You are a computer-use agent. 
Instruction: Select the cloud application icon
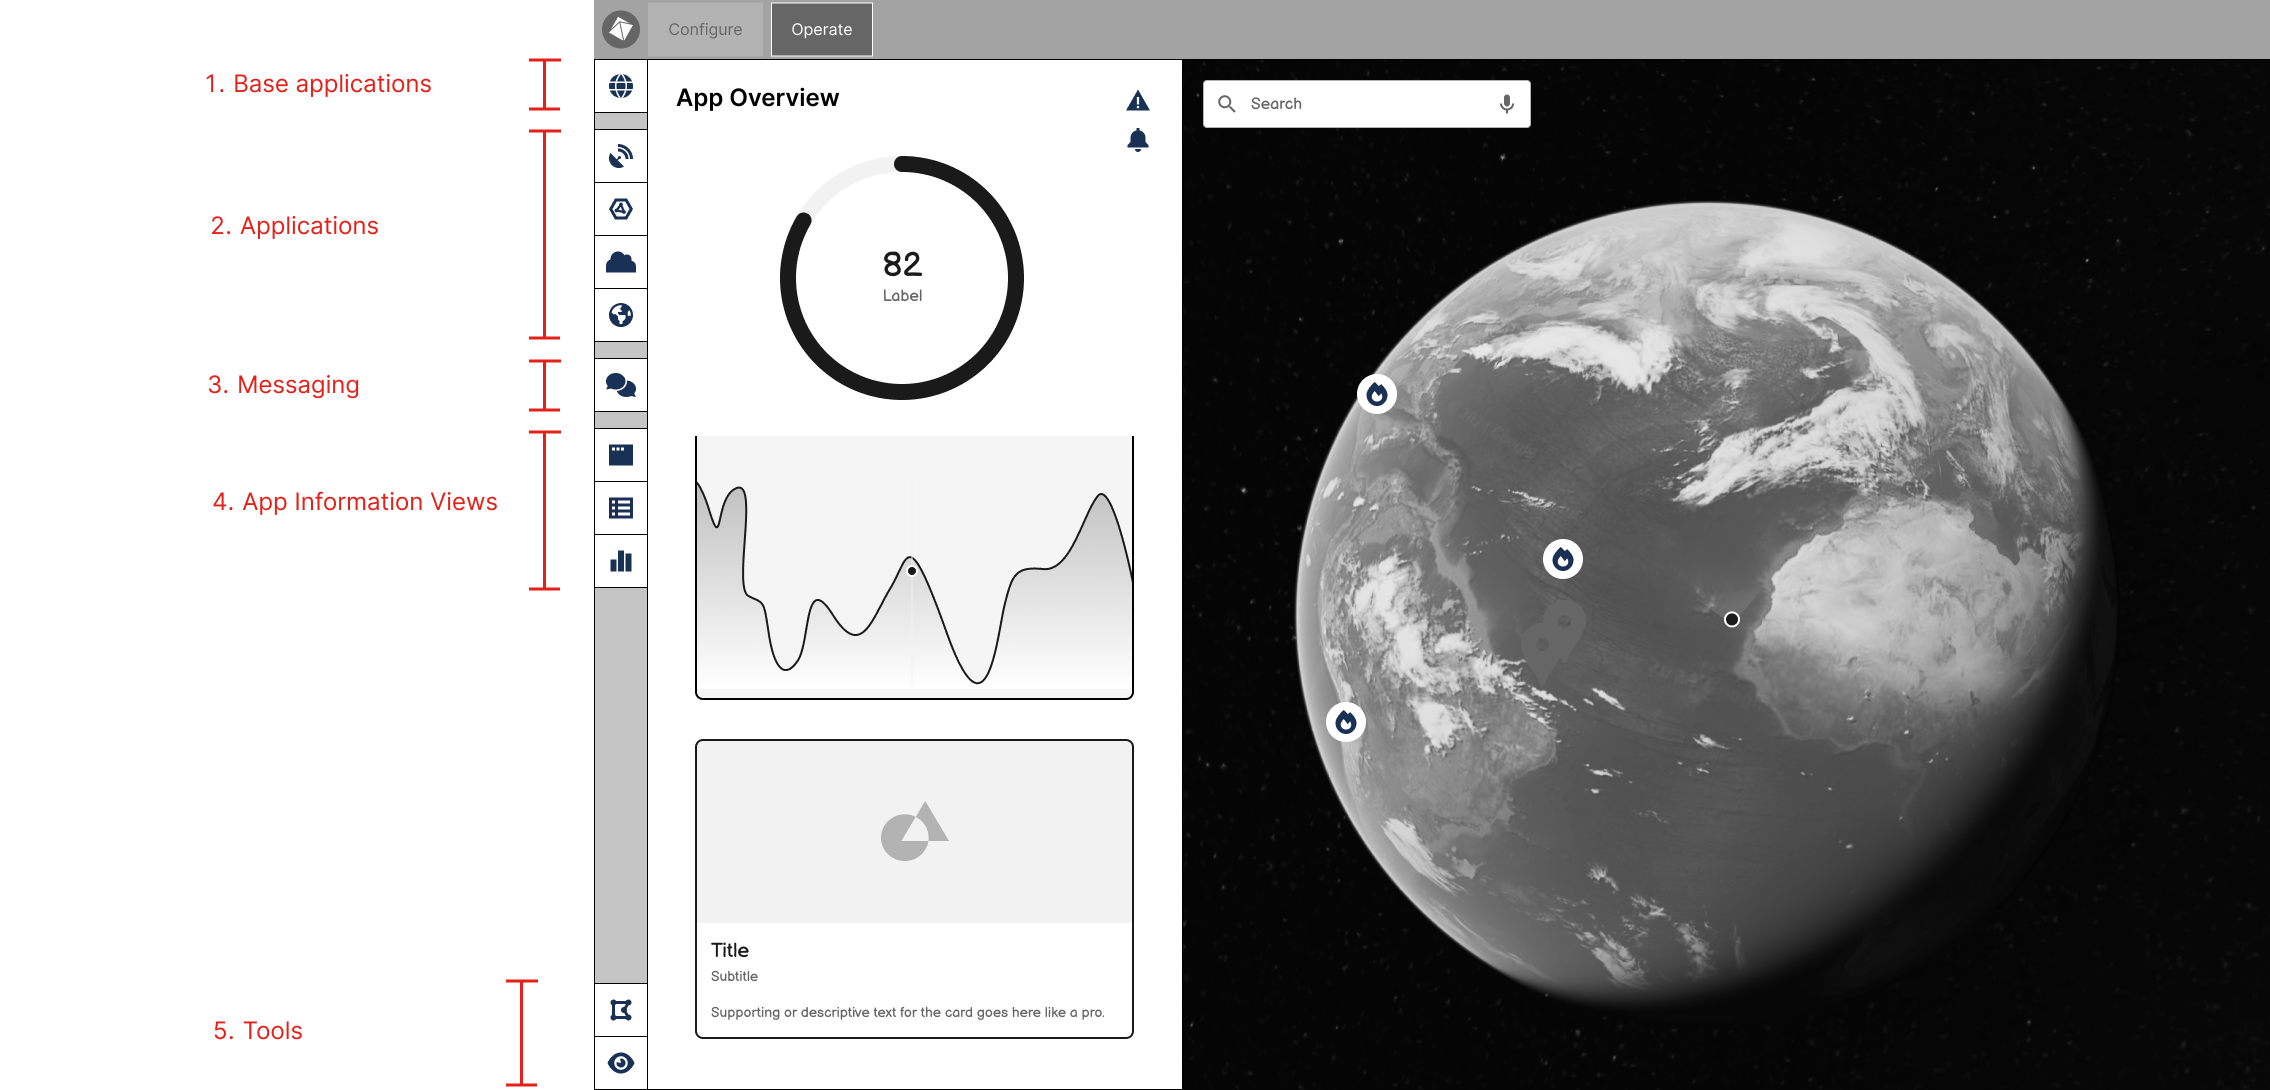(x=621, y=262)
